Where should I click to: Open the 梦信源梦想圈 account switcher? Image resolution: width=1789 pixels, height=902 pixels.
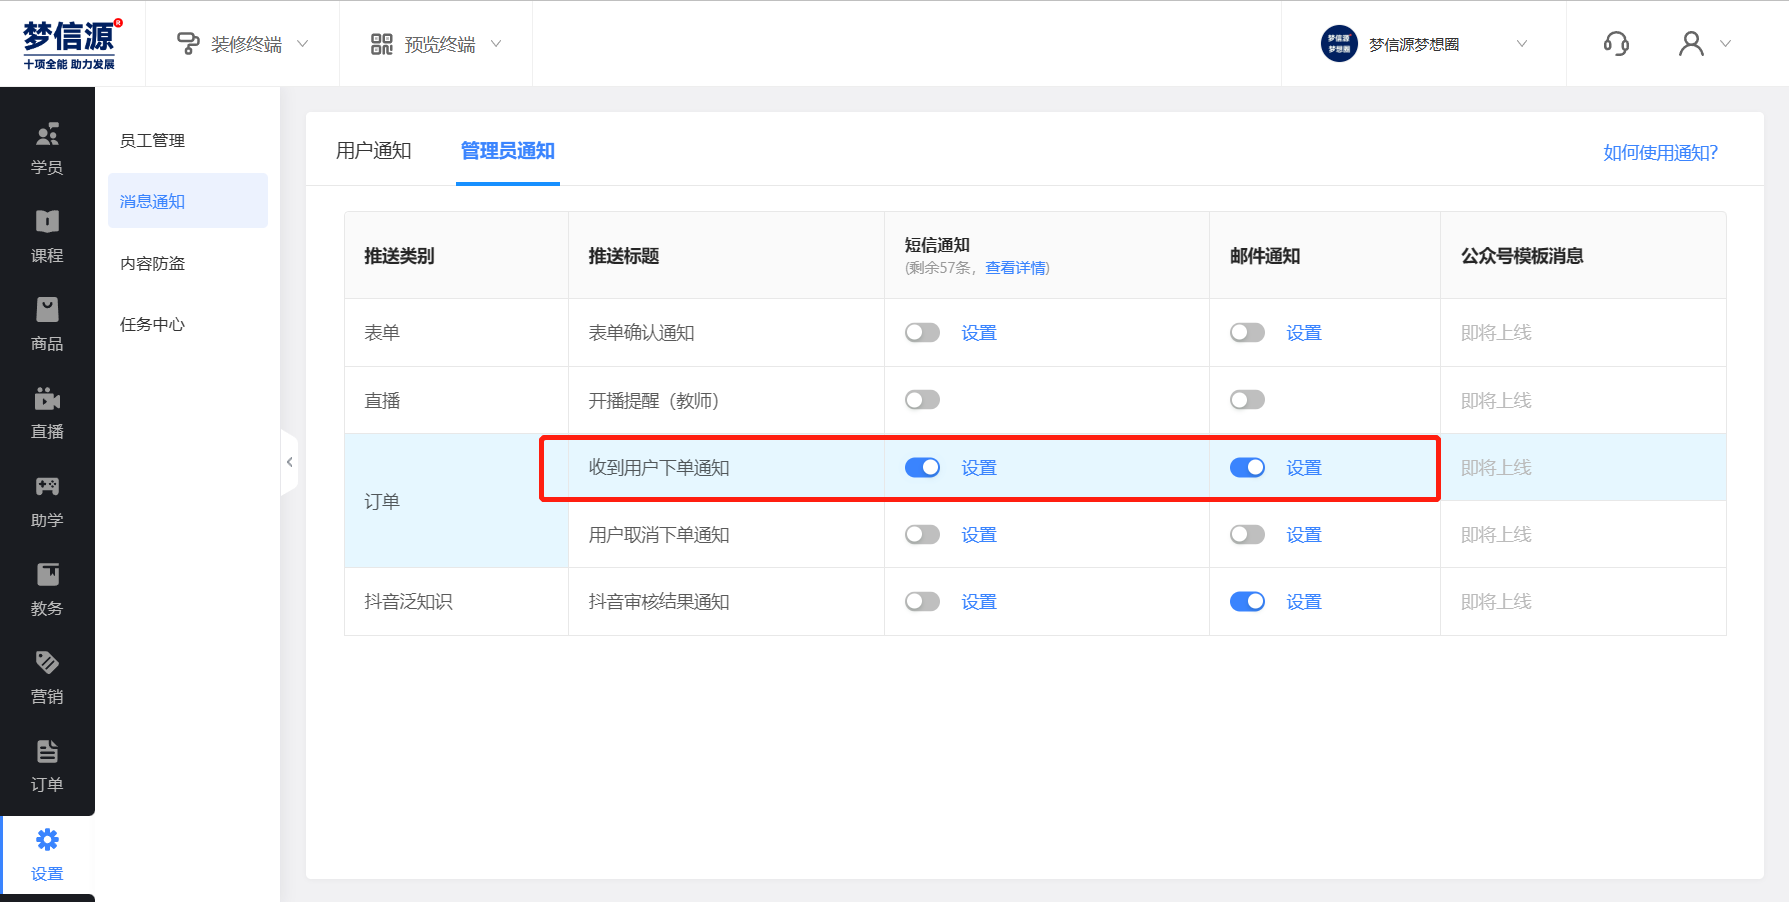click(x=1423, y=44)
